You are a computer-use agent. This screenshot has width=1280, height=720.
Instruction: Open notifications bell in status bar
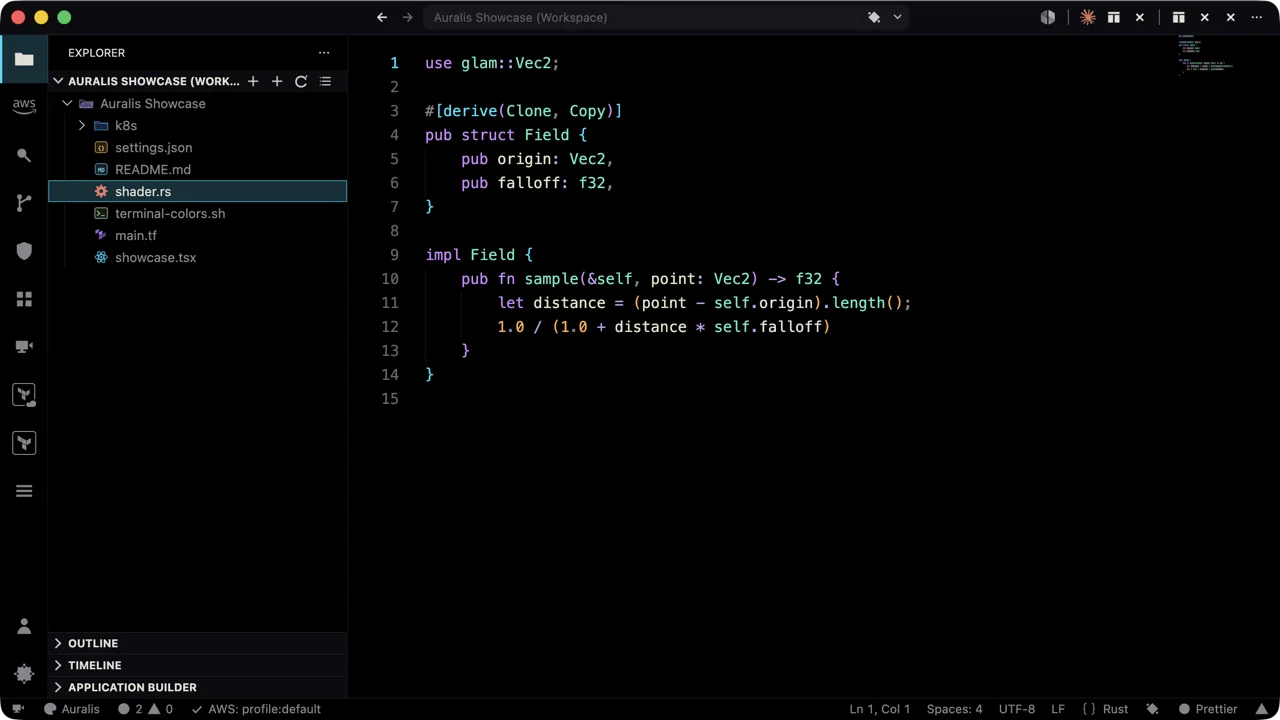point(1262,709)
